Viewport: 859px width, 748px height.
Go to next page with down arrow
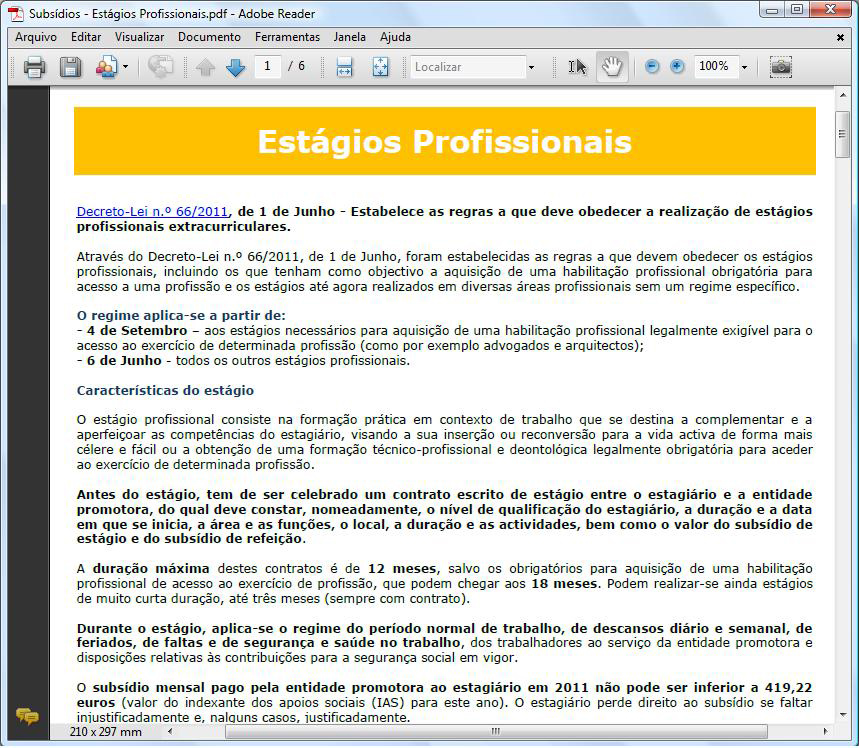[235, 67]
